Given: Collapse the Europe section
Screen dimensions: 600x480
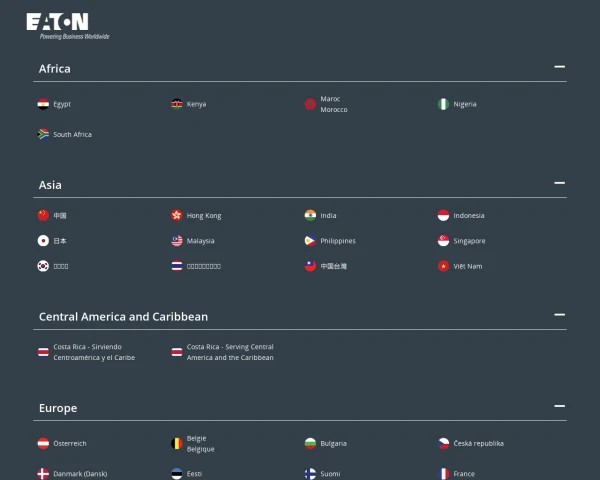Looking at the screenshot, I should tap(559, 407).
